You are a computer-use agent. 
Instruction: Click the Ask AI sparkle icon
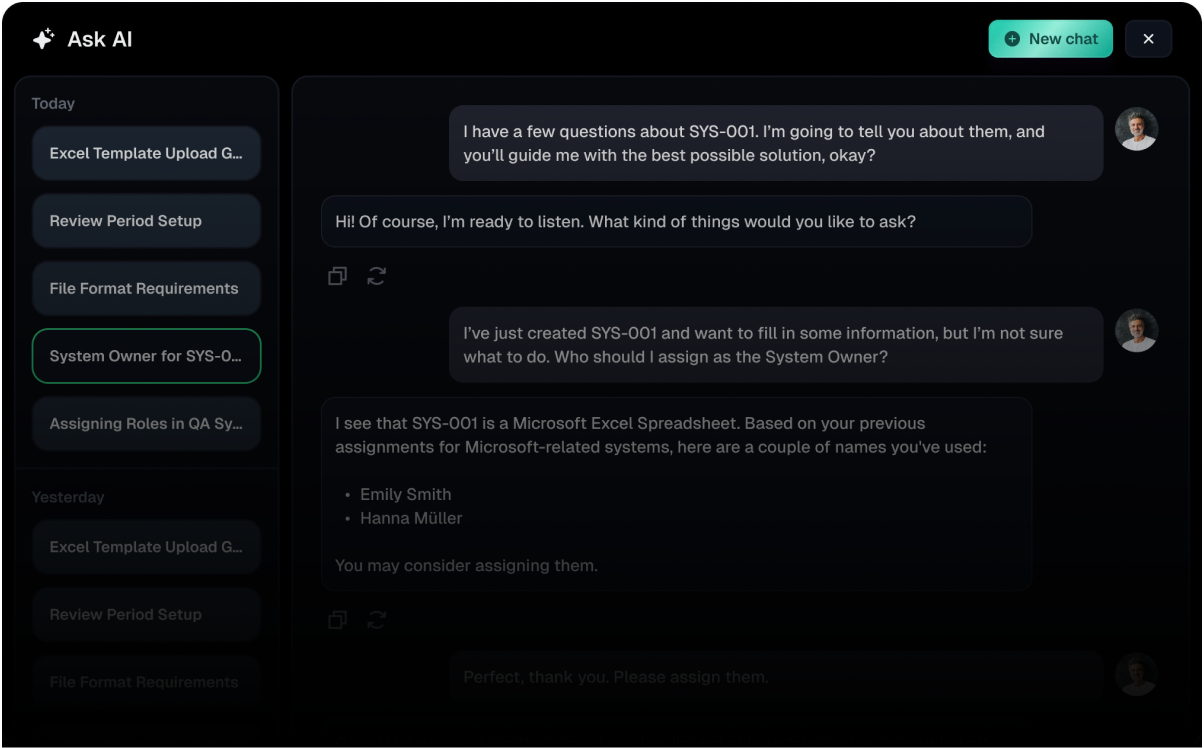pyautogui.click(x=43, y=39)
